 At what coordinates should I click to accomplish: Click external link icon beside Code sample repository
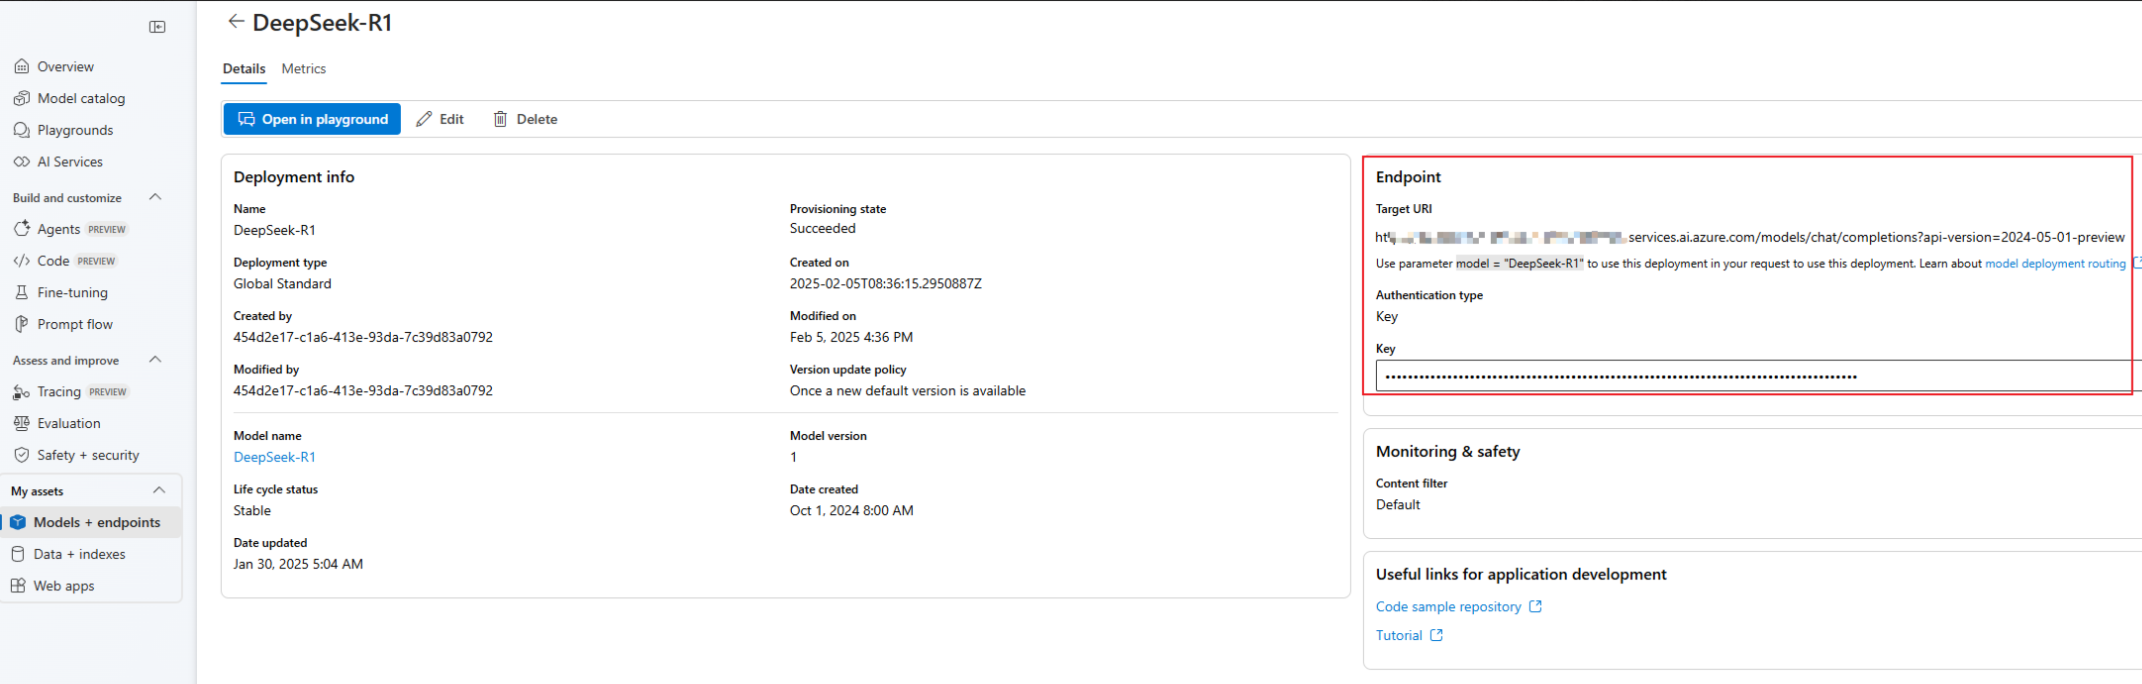tap(1535, 606)
